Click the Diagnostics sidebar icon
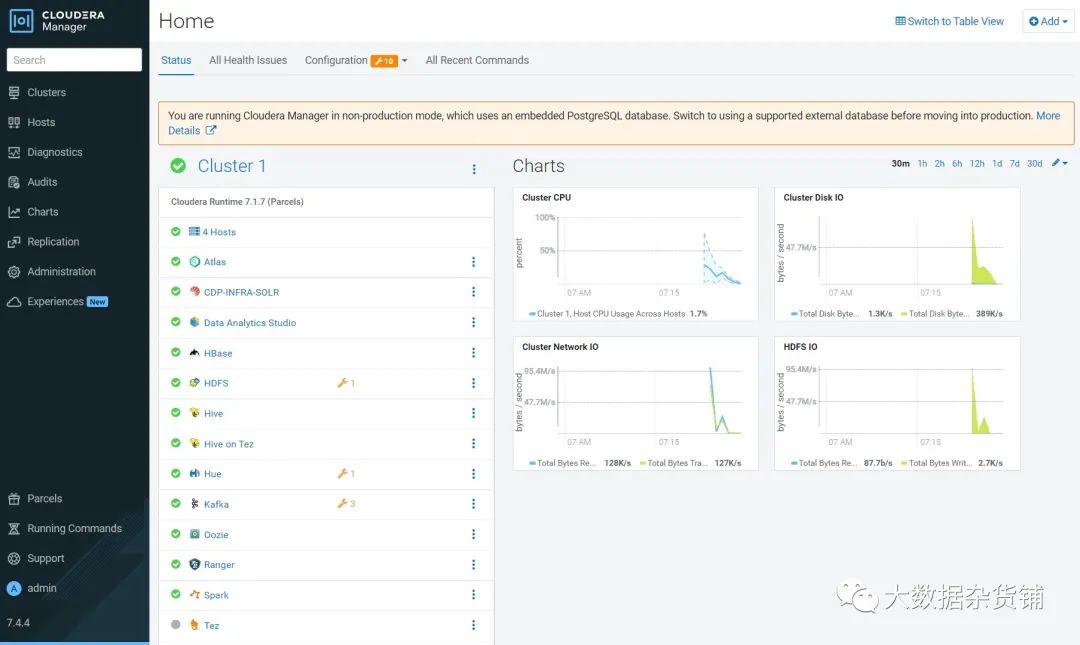1080x645 pixels. [x=14, y=152]
